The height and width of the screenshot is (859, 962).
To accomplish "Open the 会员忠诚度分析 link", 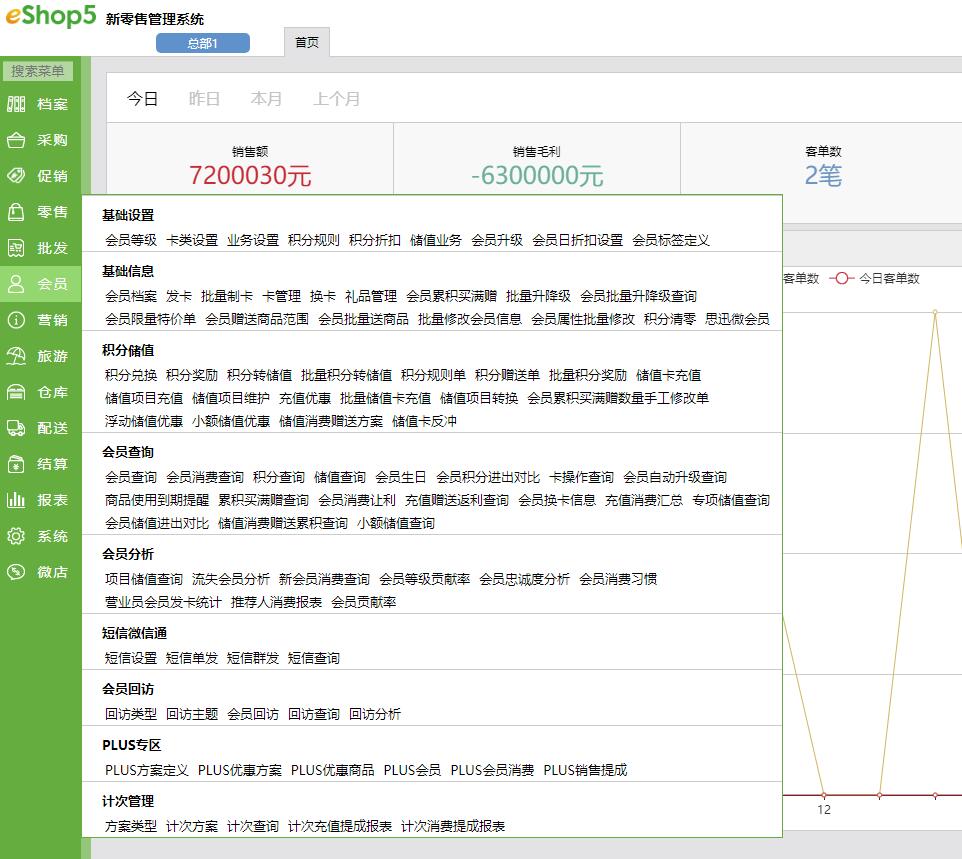I will click(x=525, y=579).
